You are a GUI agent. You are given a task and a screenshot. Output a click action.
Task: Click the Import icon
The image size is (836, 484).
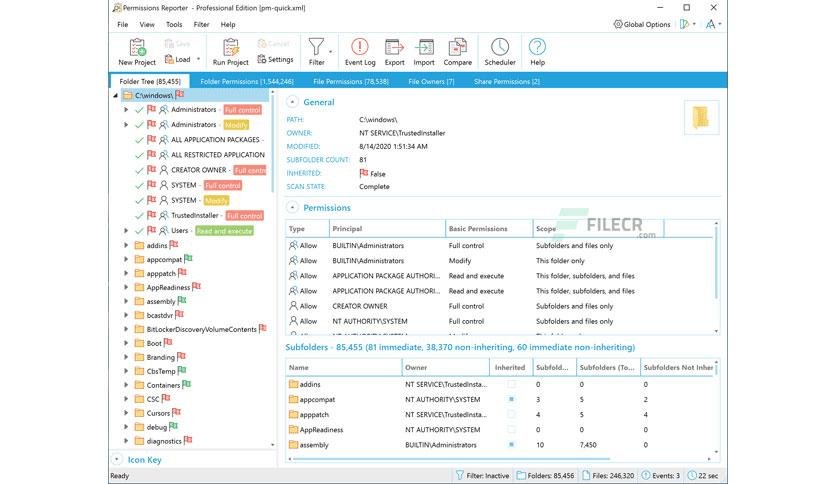[424, 47]
